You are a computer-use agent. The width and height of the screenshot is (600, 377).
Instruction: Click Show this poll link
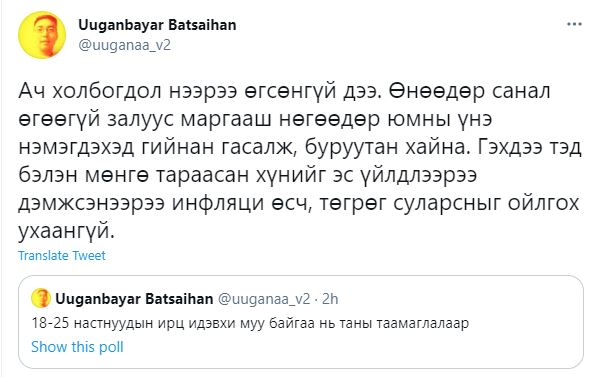tap(77, 347)
